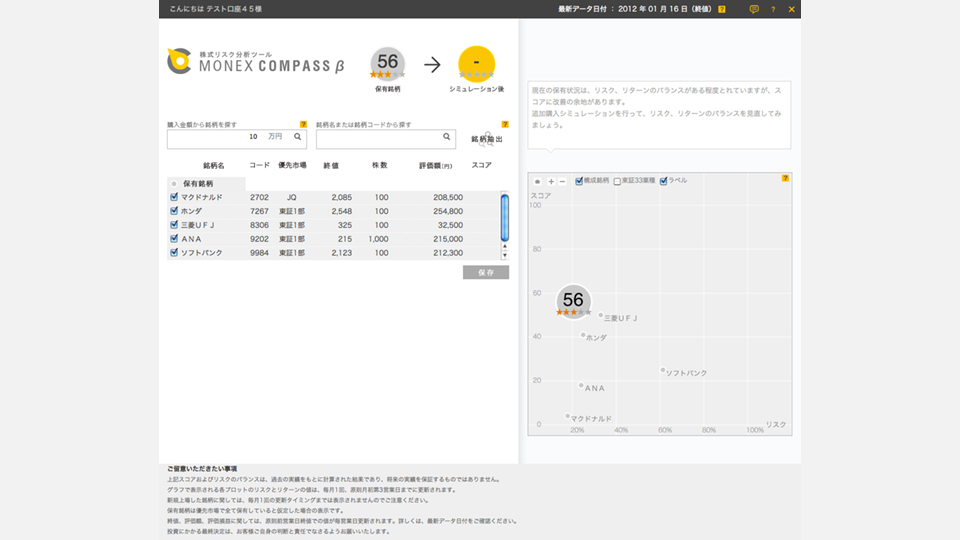
Task: Close the tool with the X icon
Action: [792, 9]
